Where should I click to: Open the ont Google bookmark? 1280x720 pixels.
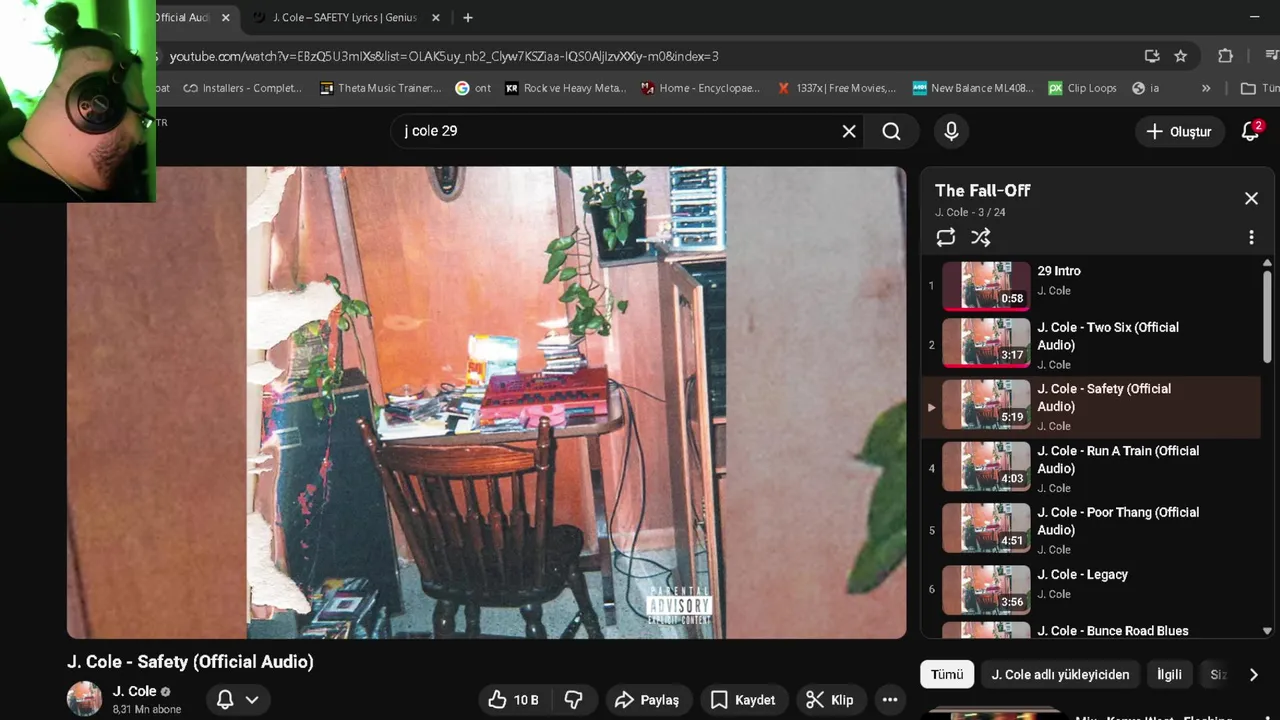(473, 88)
